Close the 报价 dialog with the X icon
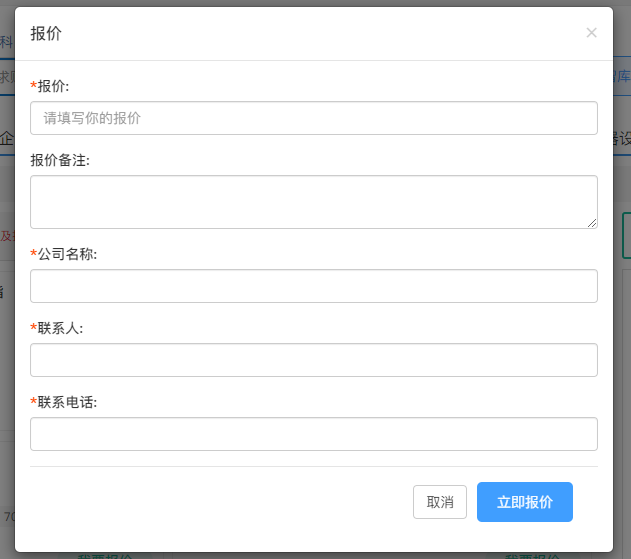The height and width of the screenshot is (559, 631). [591, 33]
